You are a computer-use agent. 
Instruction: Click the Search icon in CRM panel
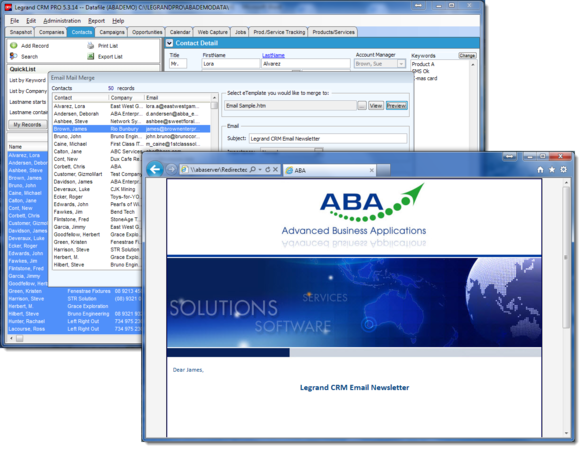click(14, 56)
